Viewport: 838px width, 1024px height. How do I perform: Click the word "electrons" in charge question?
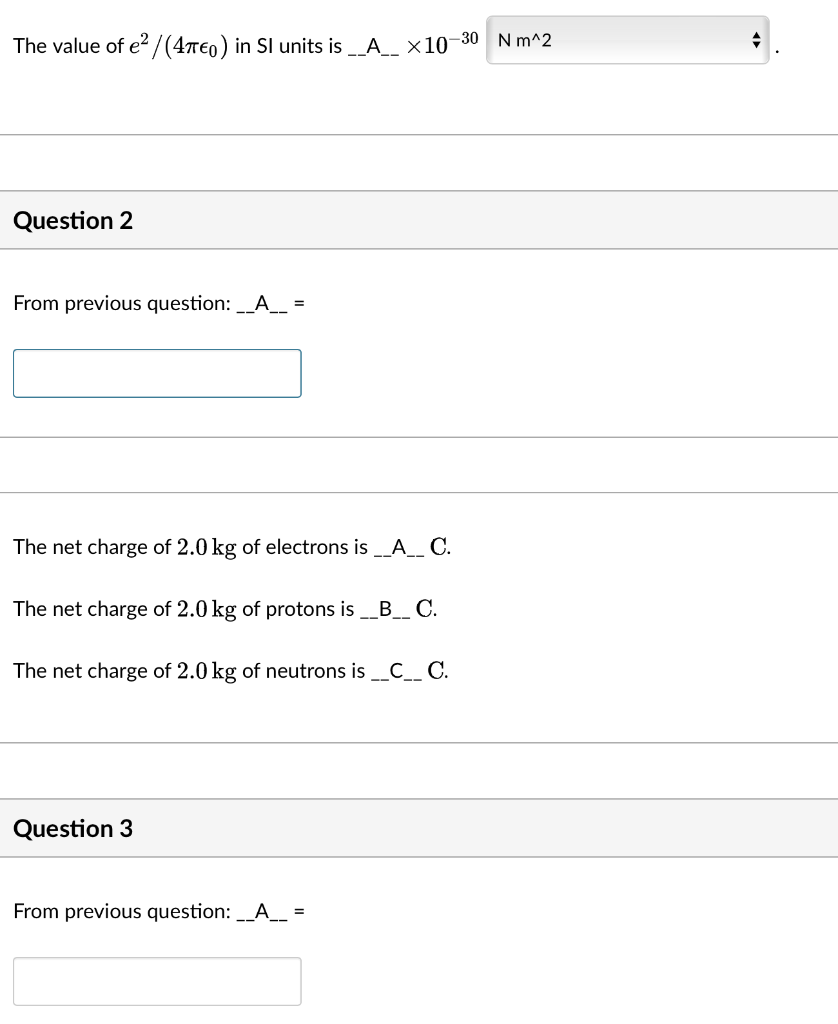point(305,547)
